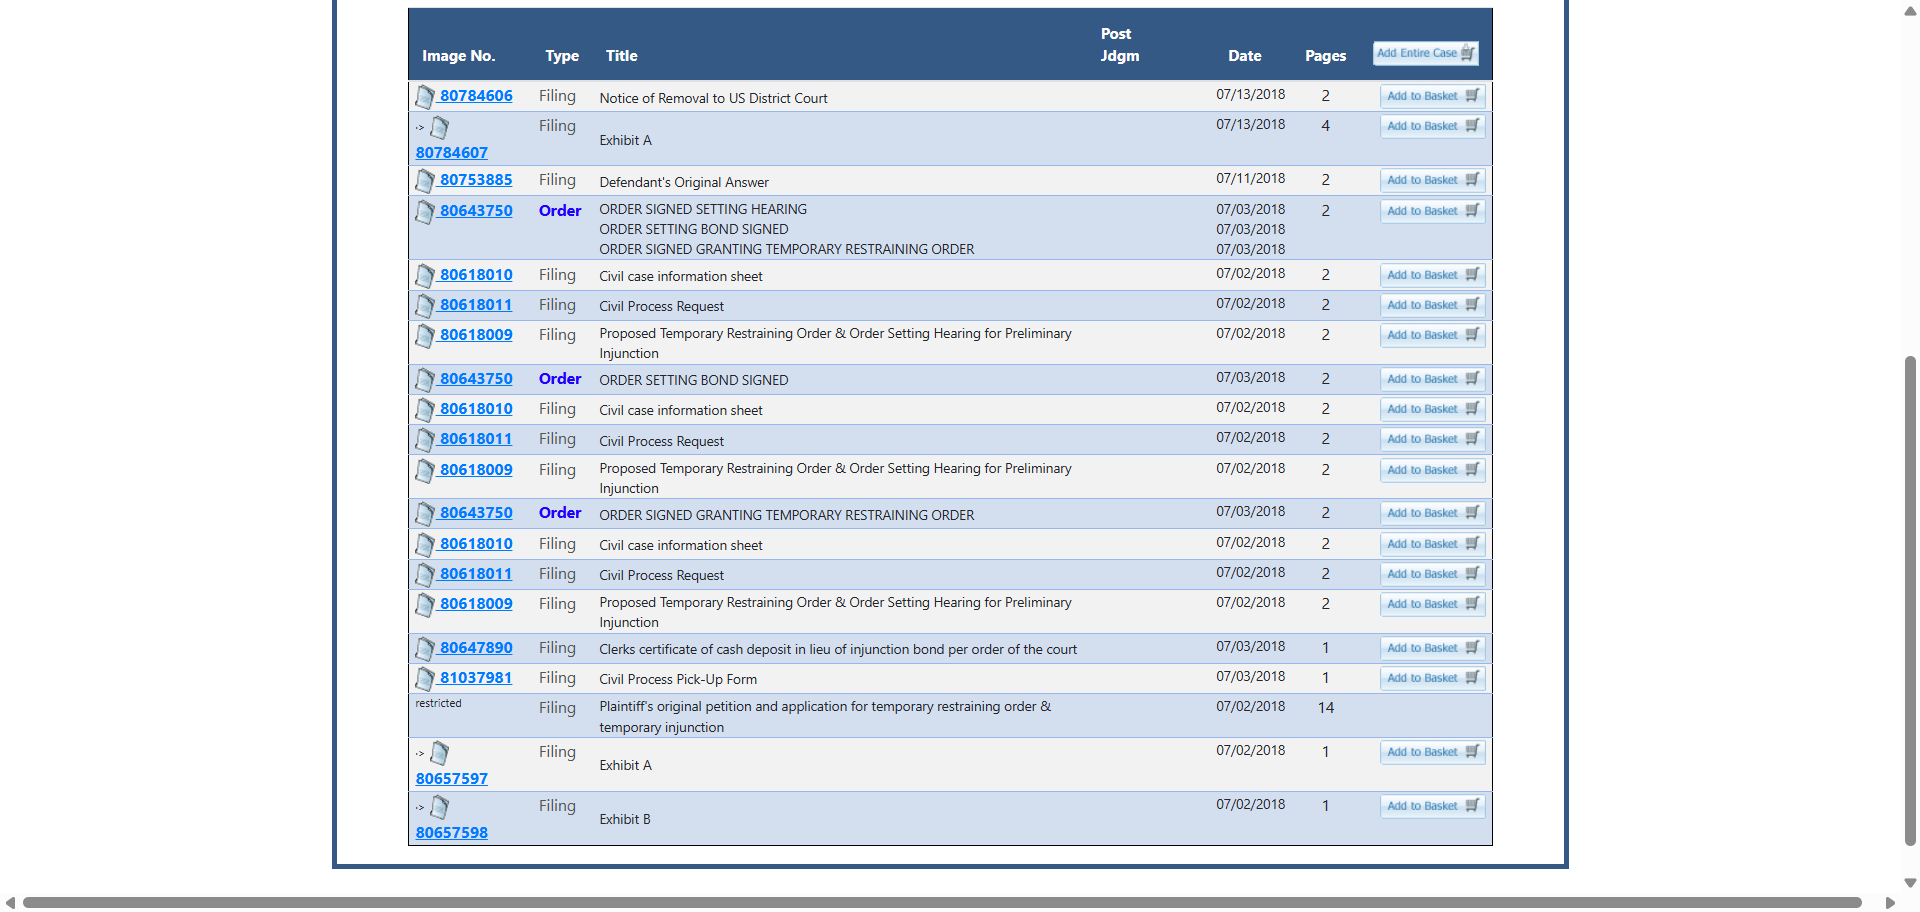Click the horizontal scrollbar thumb
The height and width of the screenshot is (912, 1920).
point(942,902)
